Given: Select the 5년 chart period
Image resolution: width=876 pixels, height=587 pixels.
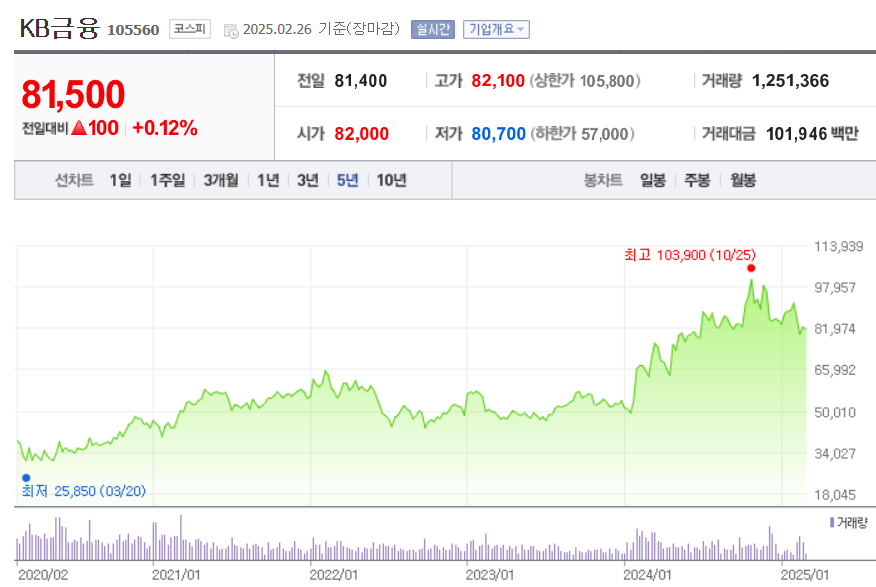Looking at the screenshot, I should (347, 180).
